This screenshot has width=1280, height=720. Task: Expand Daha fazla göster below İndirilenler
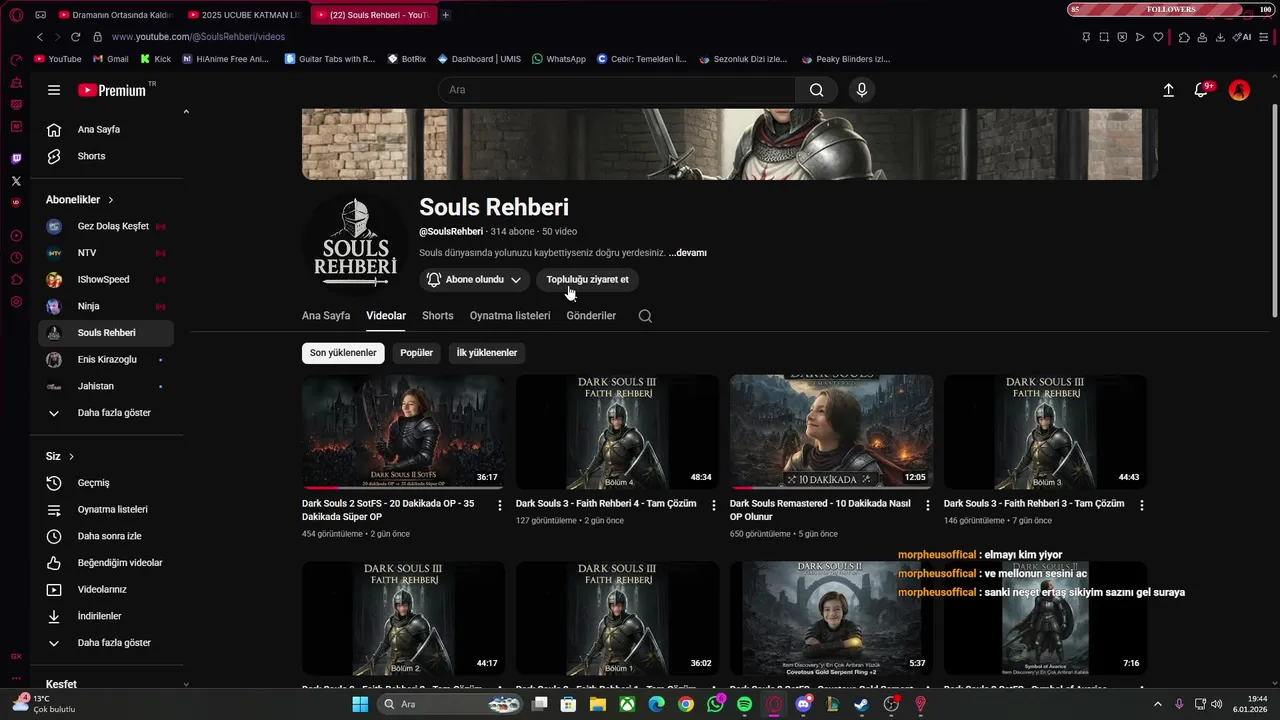(106, 643)
